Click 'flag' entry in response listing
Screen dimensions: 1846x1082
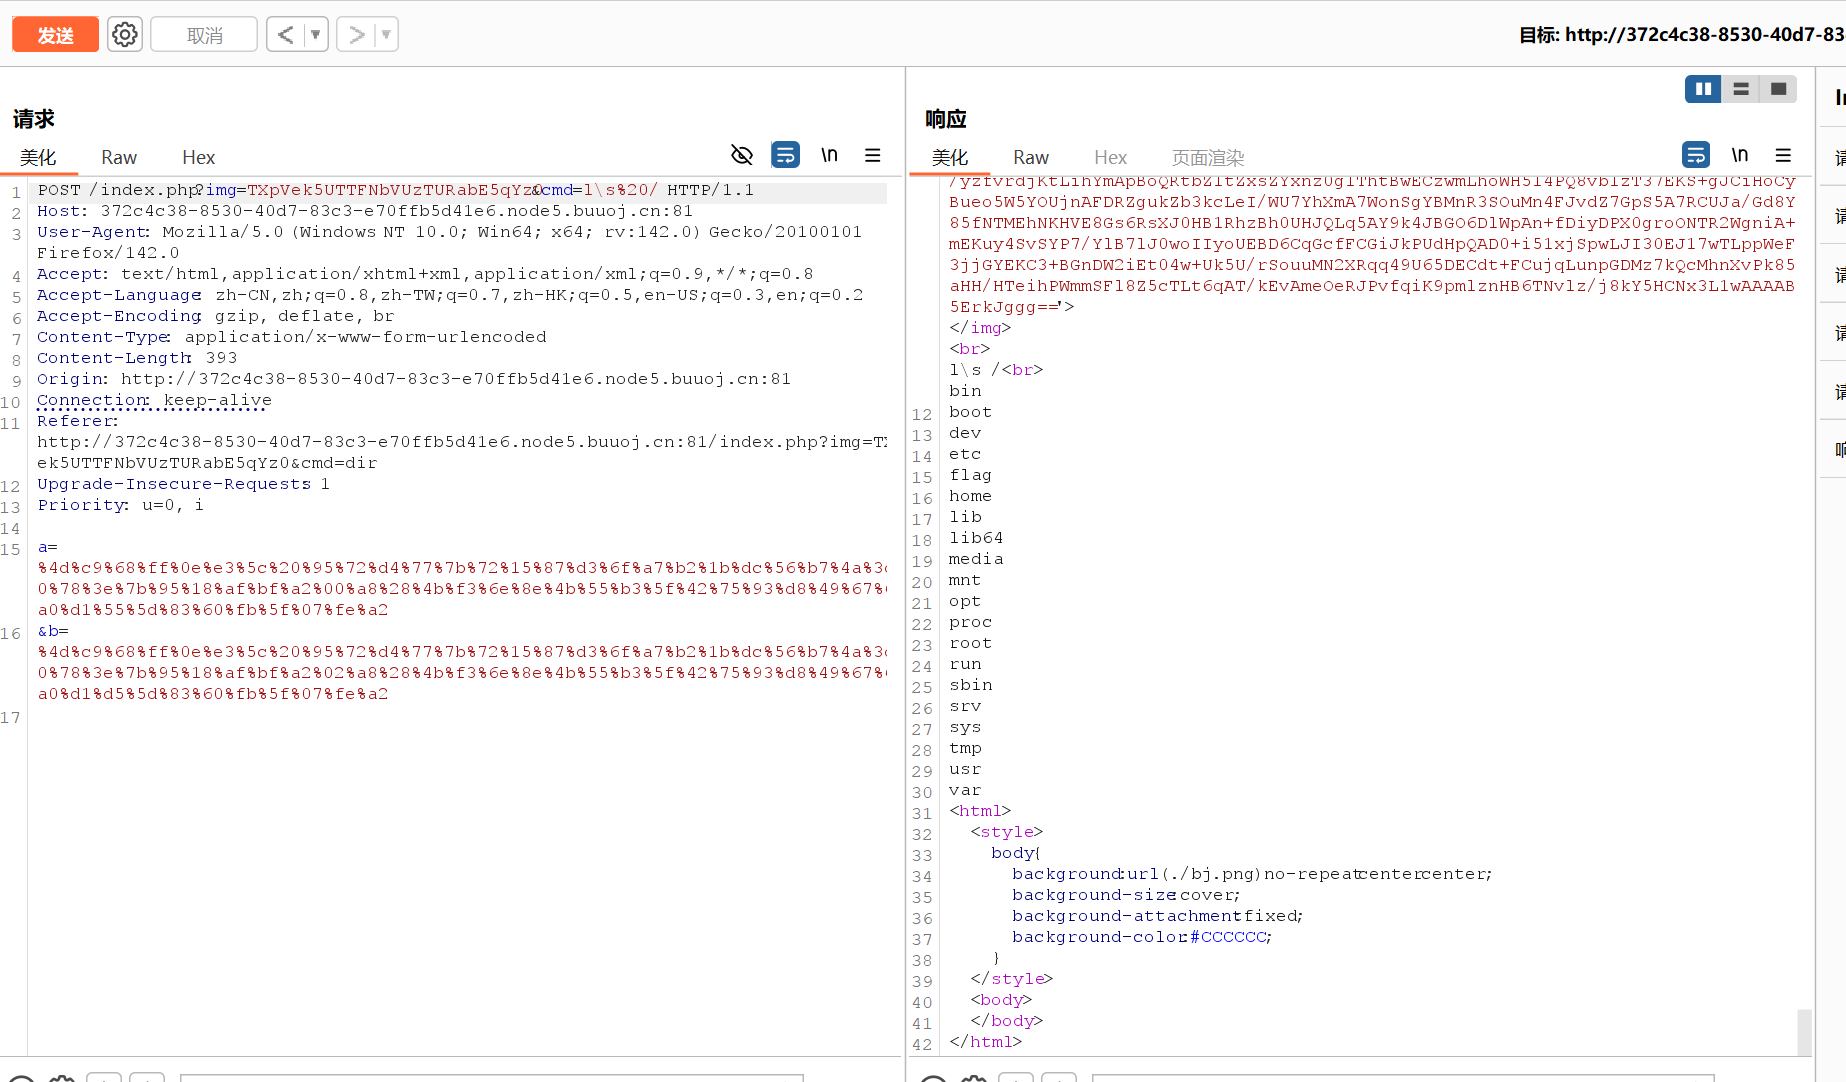tap(970, 475)
